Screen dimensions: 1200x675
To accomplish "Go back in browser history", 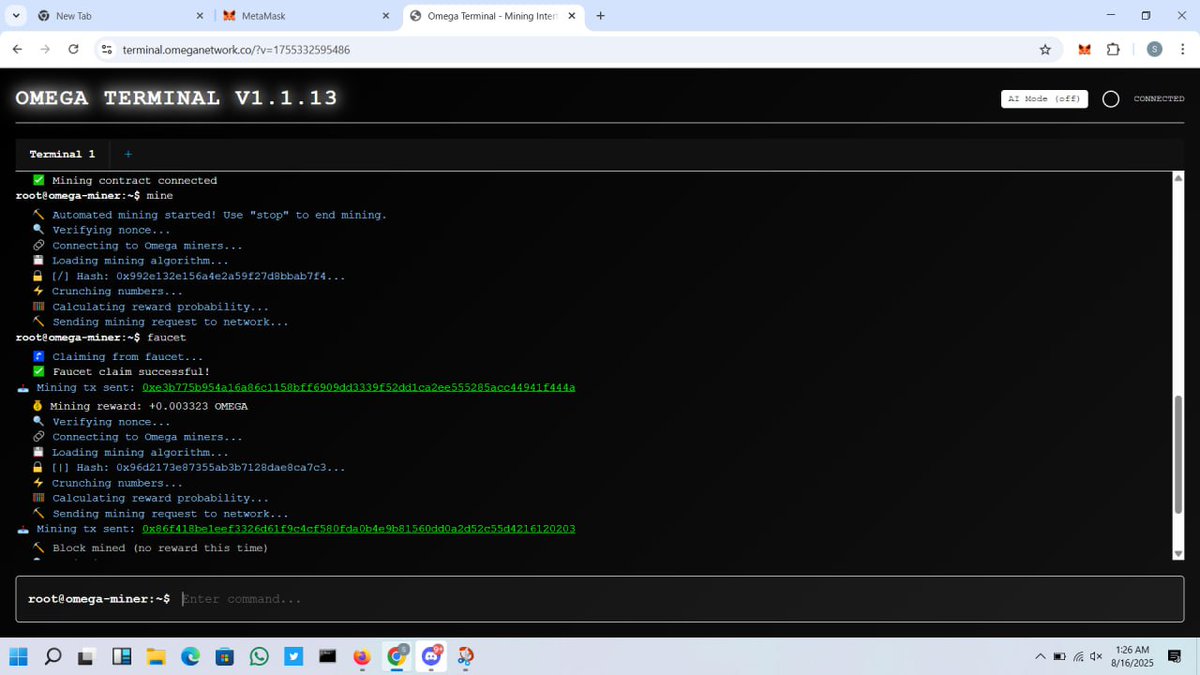I will pos(17,49).
